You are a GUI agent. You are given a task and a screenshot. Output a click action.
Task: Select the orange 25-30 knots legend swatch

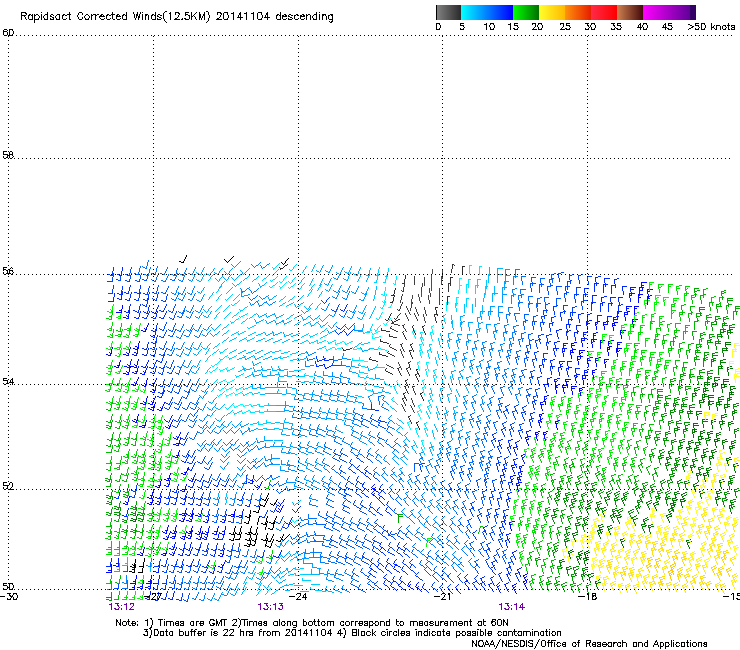[x=578, y=12]
